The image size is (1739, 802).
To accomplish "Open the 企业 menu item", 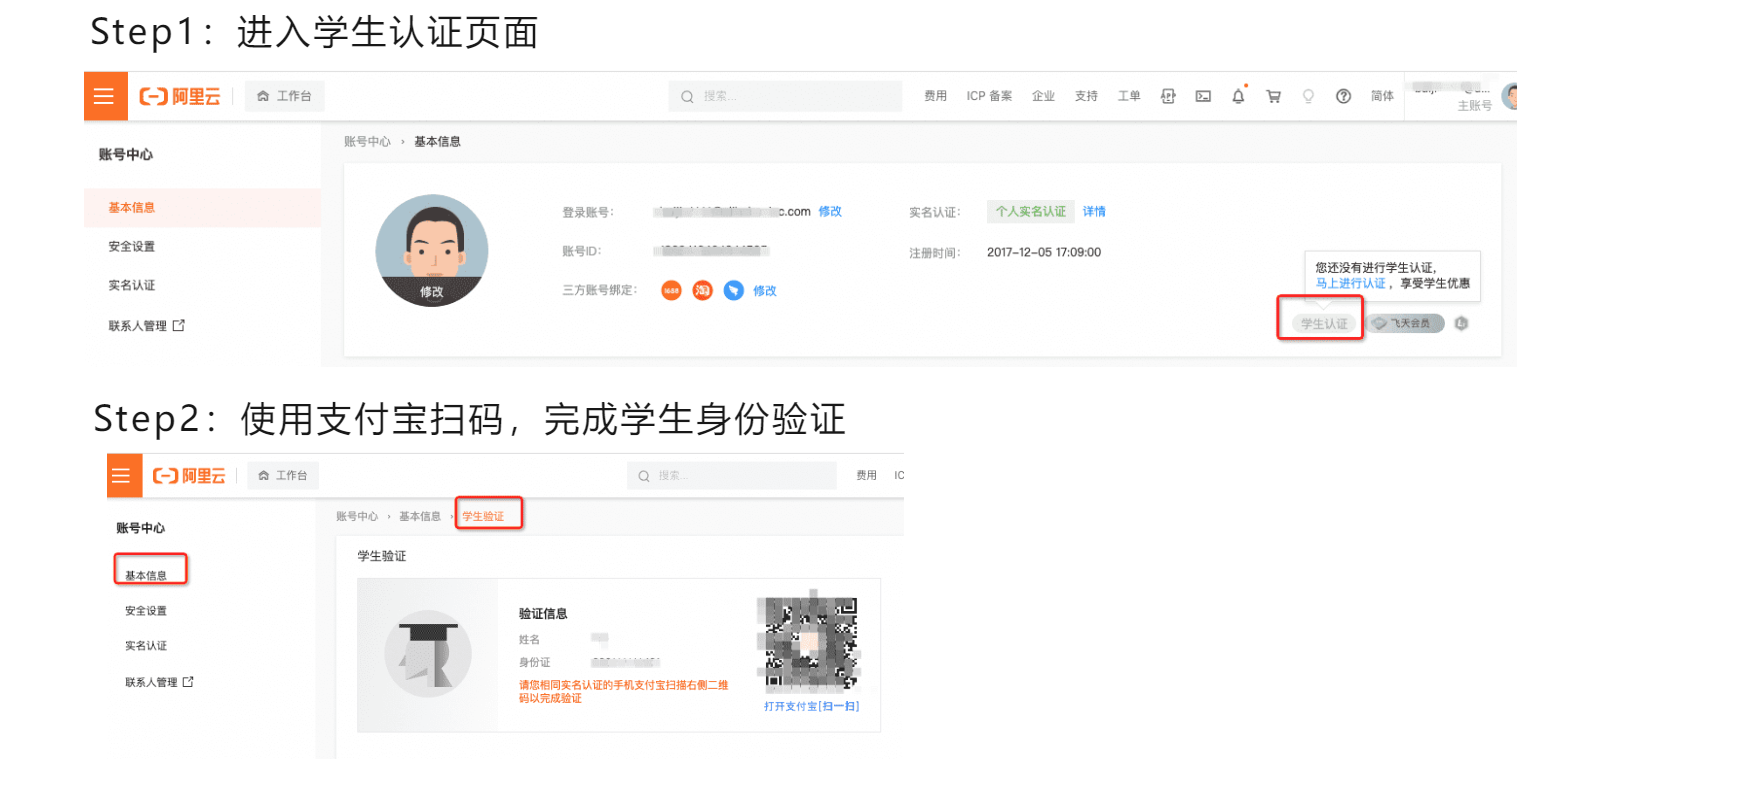I will click(x=1043, y=96).
